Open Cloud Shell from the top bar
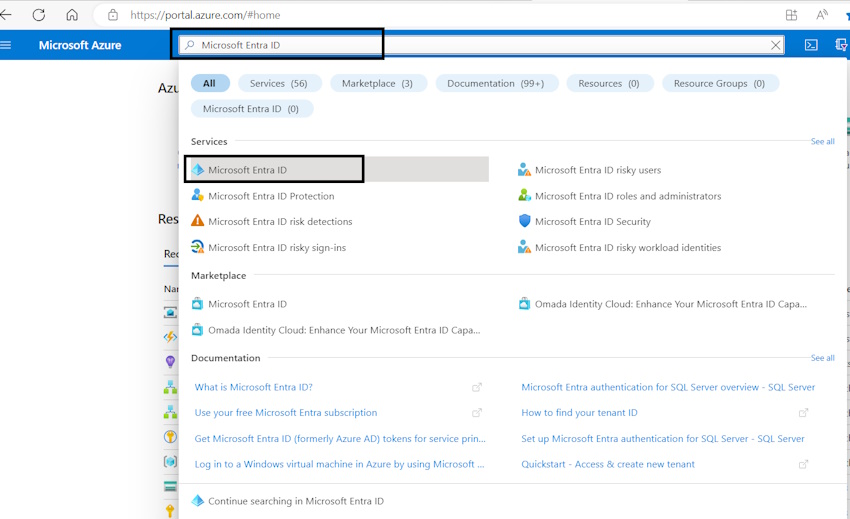 click(811, 45)
